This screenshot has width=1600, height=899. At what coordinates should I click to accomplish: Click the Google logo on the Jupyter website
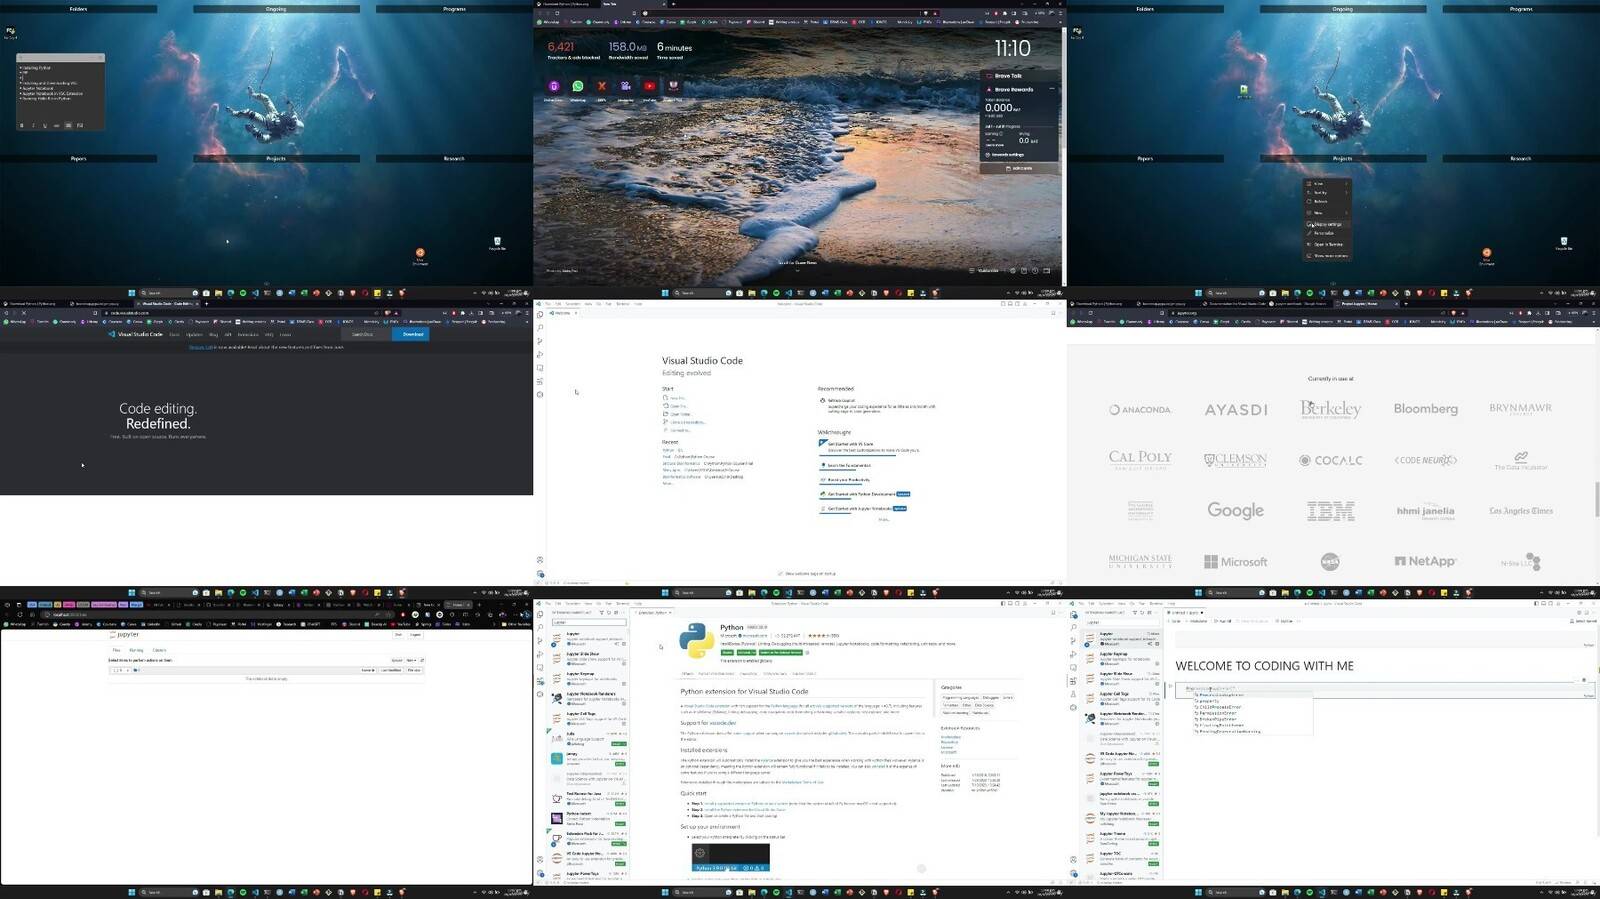pyautogui.click(x=1235, y=510)
